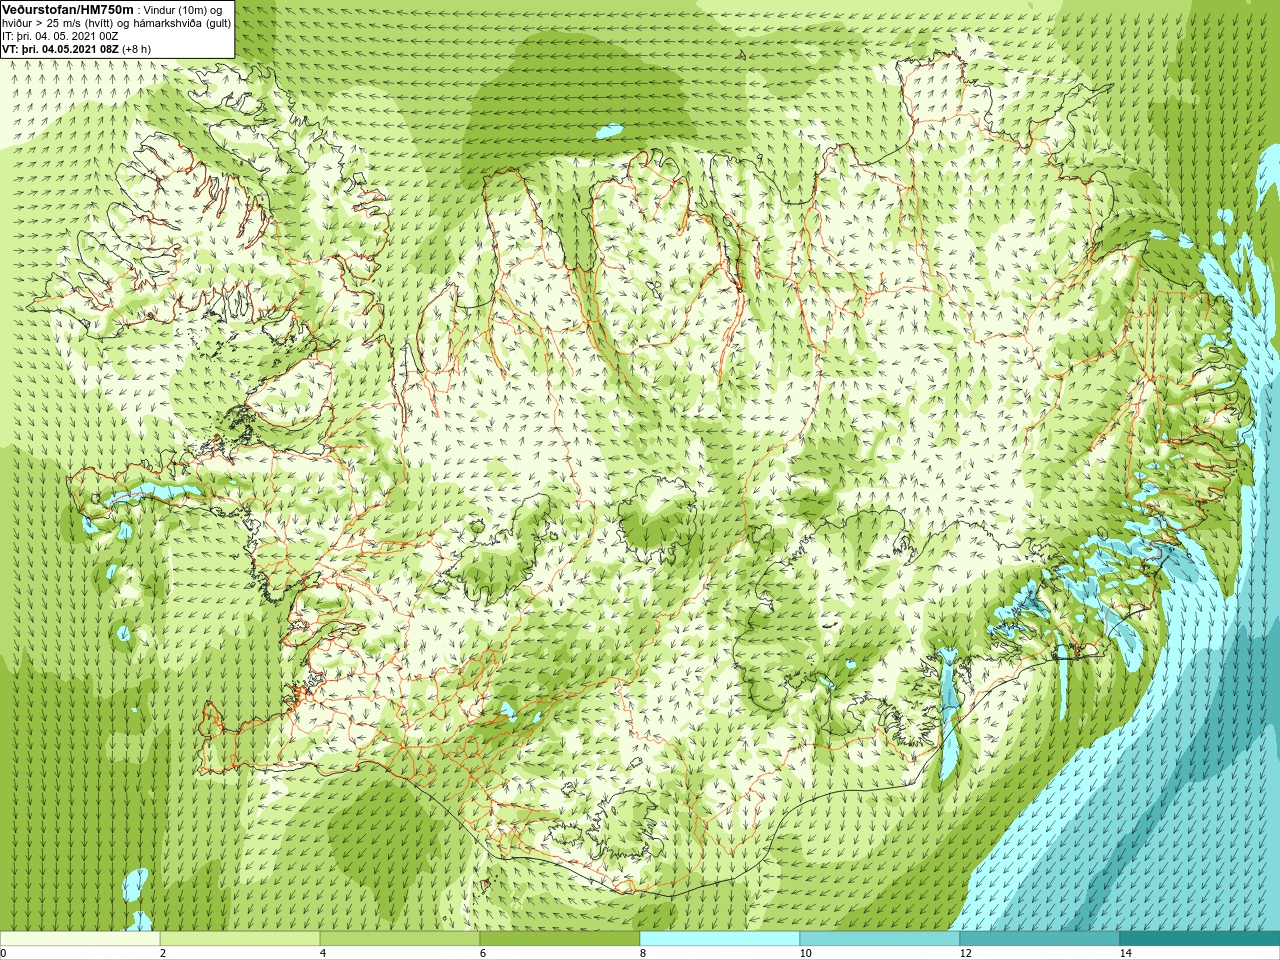The image size is (1280, 960).
Task: Click the 'hámarkshviða (gult)' caption line
Action: (183, 22)
